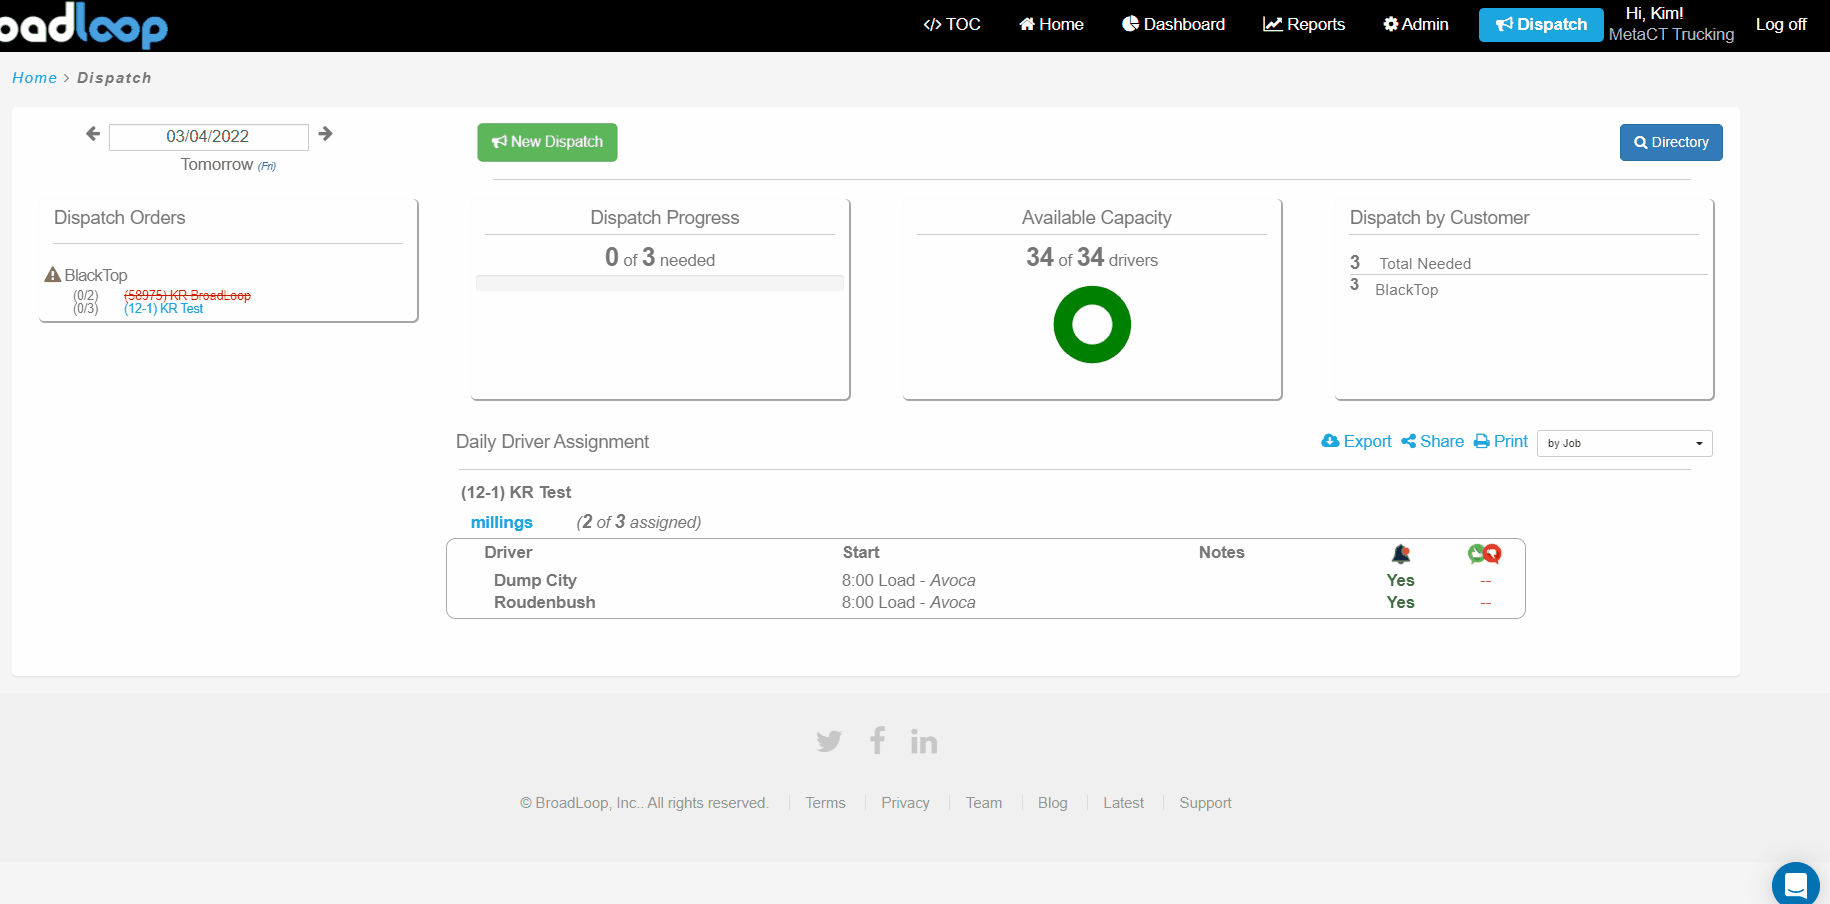Open Reports in top navigation
The image size is (1830, 904).
pyautogui.click(x=1304, y=24)
